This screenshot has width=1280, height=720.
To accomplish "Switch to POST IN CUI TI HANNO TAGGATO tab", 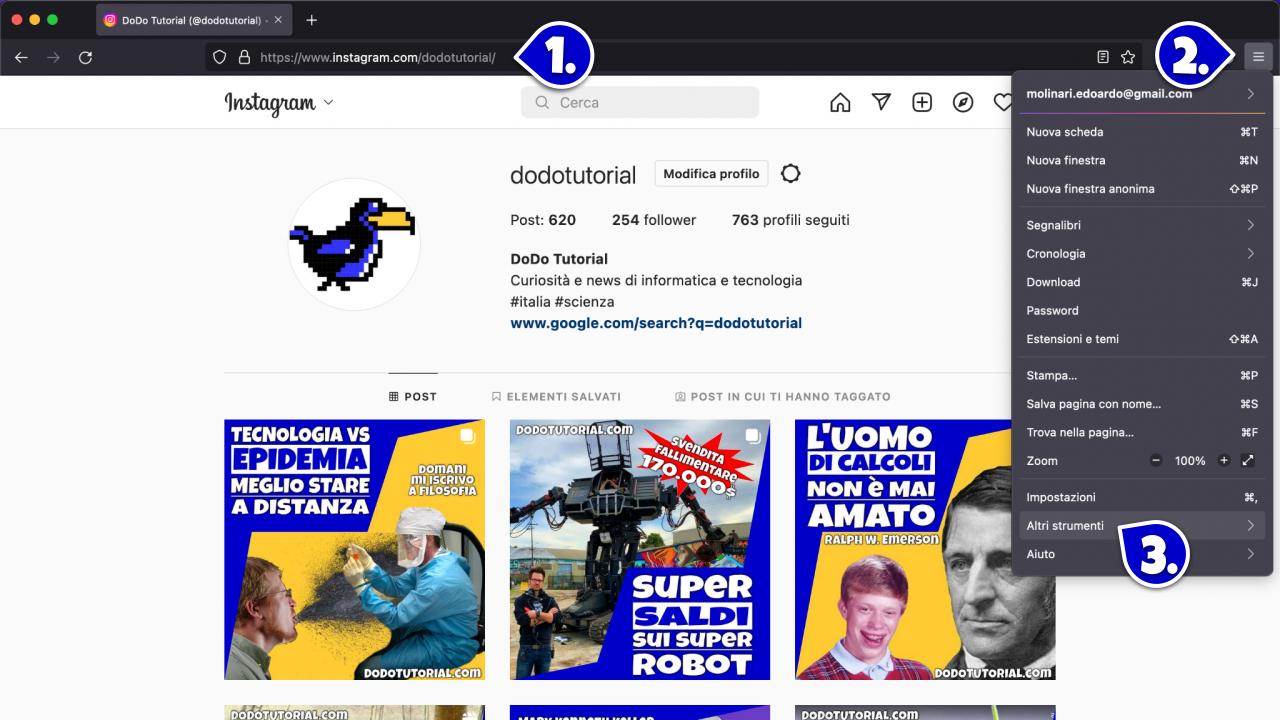I will (783, 396).
